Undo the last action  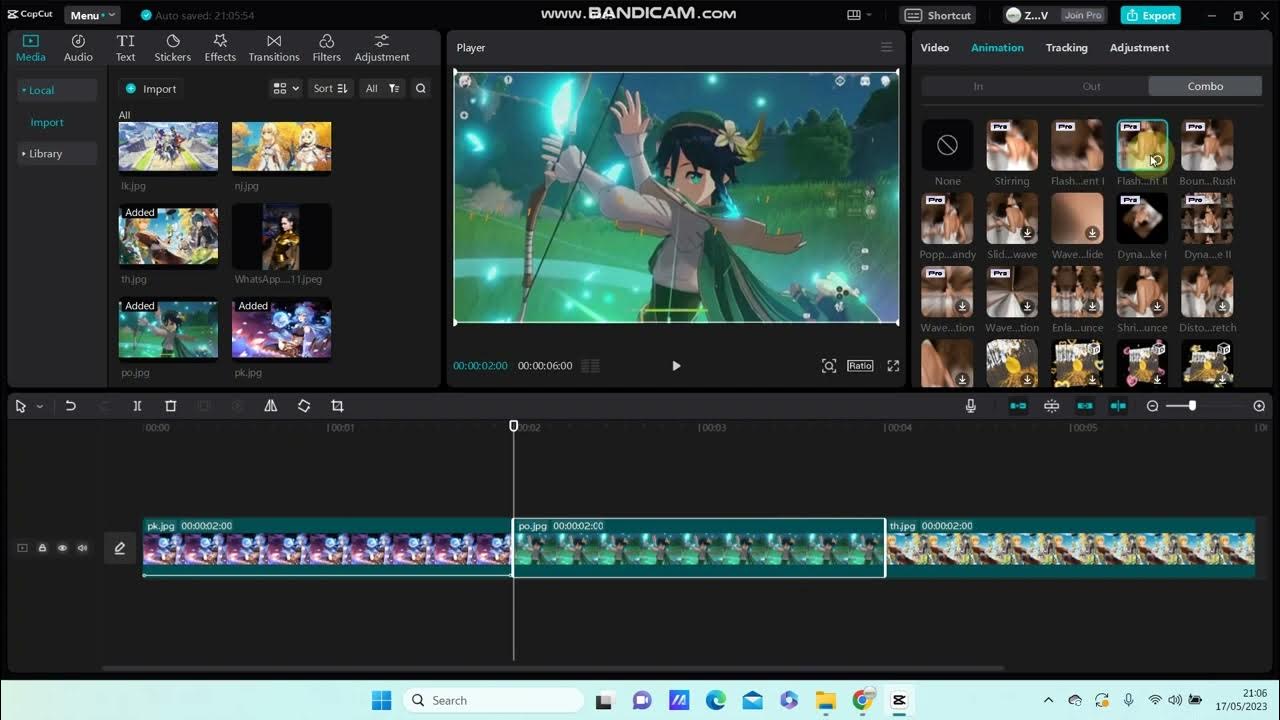pyautogui.click(x=70, y=406)
